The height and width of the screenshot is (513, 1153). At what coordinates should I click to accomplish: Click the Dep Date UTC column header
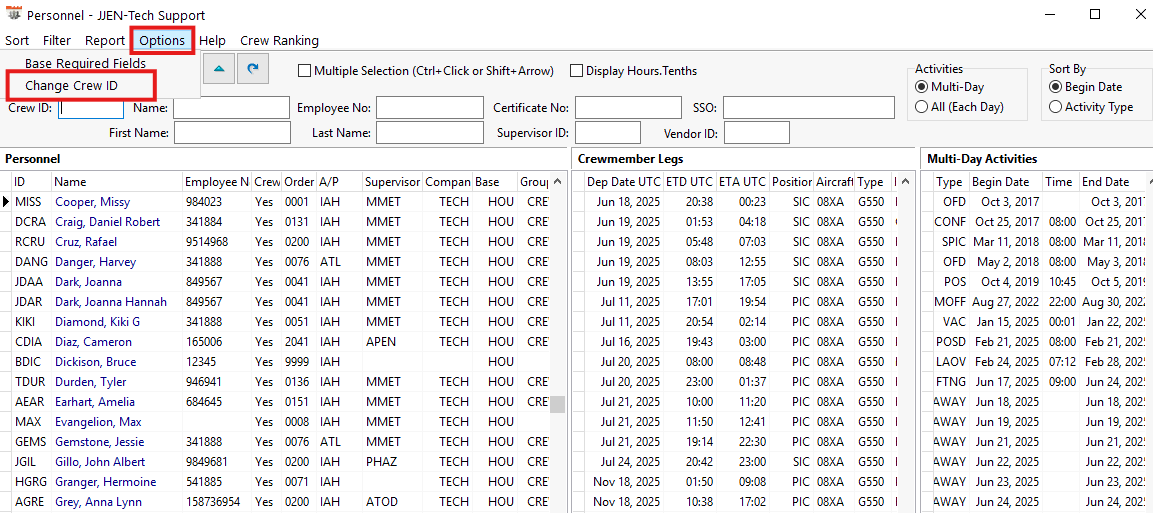click(623, 182)
